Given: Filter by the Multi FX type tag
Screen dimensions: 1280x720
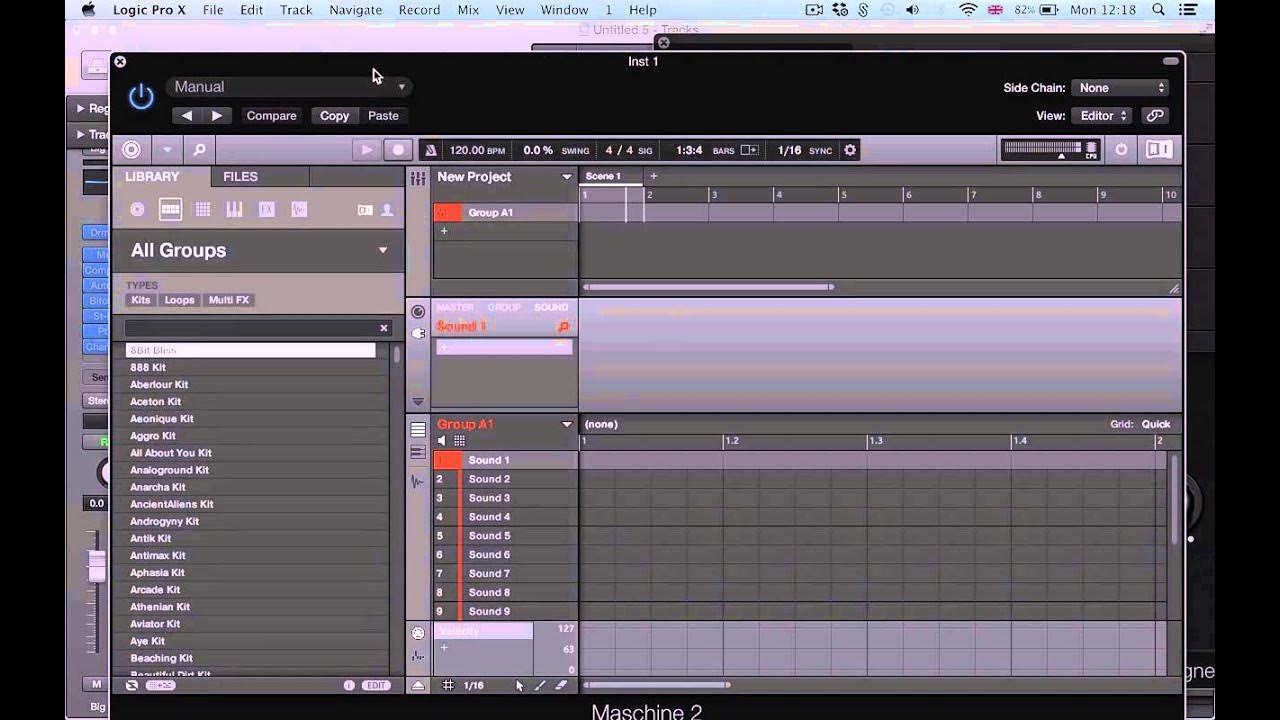Looking at the screenshot, I should coord(229,300).
